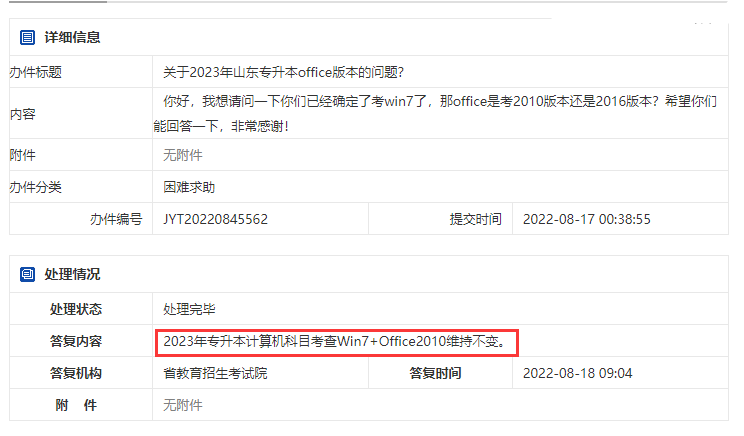Click the 办件编号 label cell
Screen dimensions: 744x436
coord(81,219)
